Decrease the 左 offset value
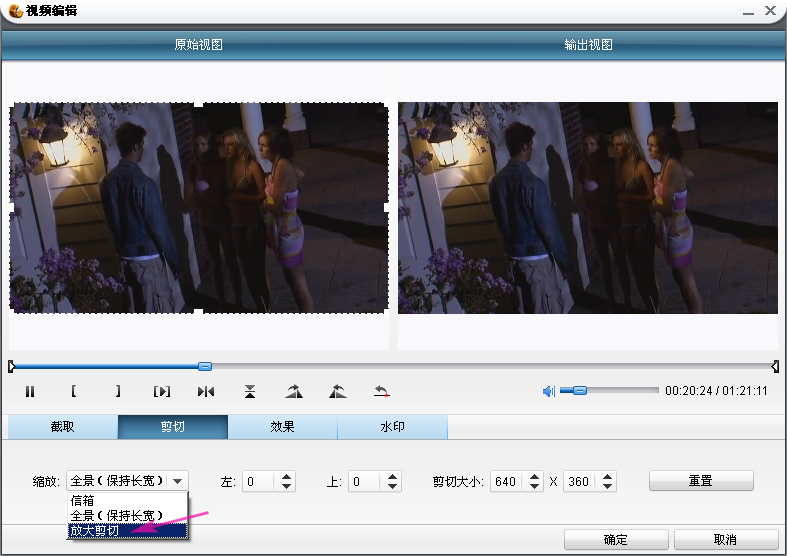Image resolution: width=787 pixels, height=556 pixels. point(286,486)
